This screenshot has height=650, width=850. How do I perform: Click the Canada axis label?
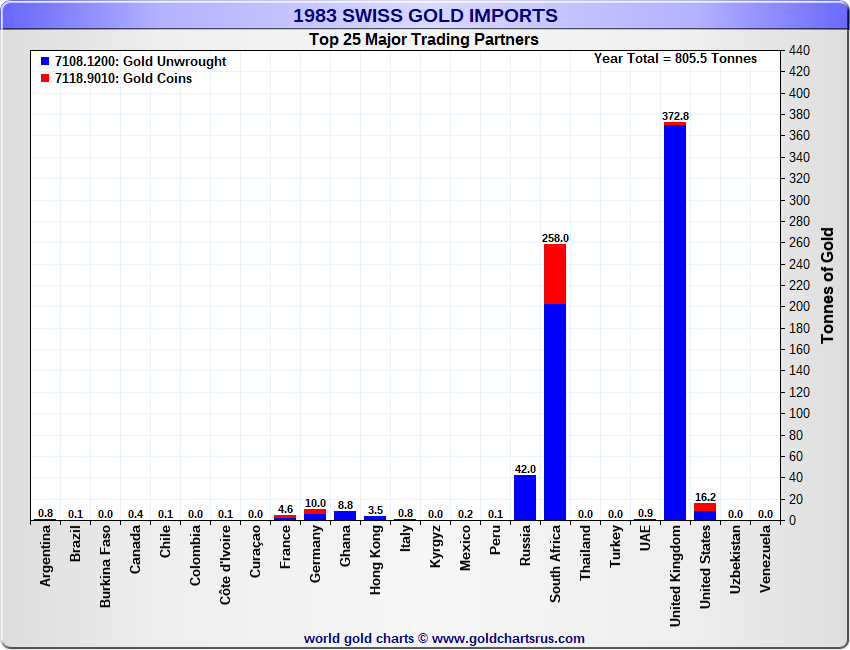tap(135, 549)
